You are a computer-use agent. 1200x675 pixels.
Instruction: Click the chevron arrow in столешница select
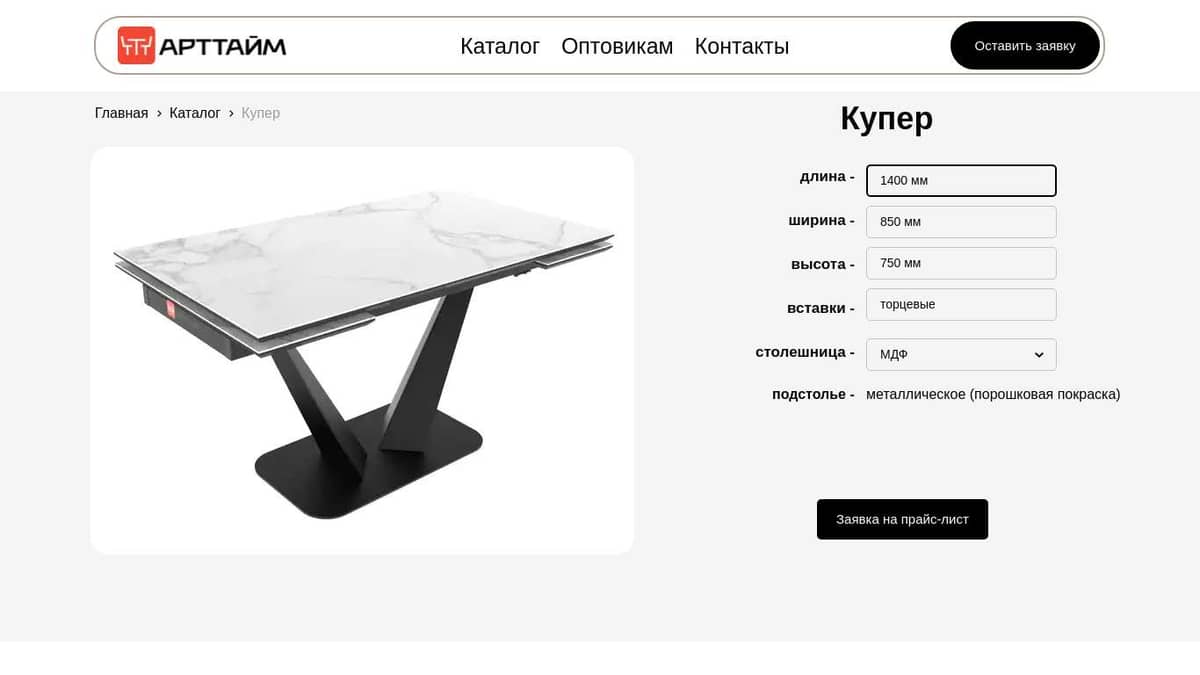coord(1039,355)
